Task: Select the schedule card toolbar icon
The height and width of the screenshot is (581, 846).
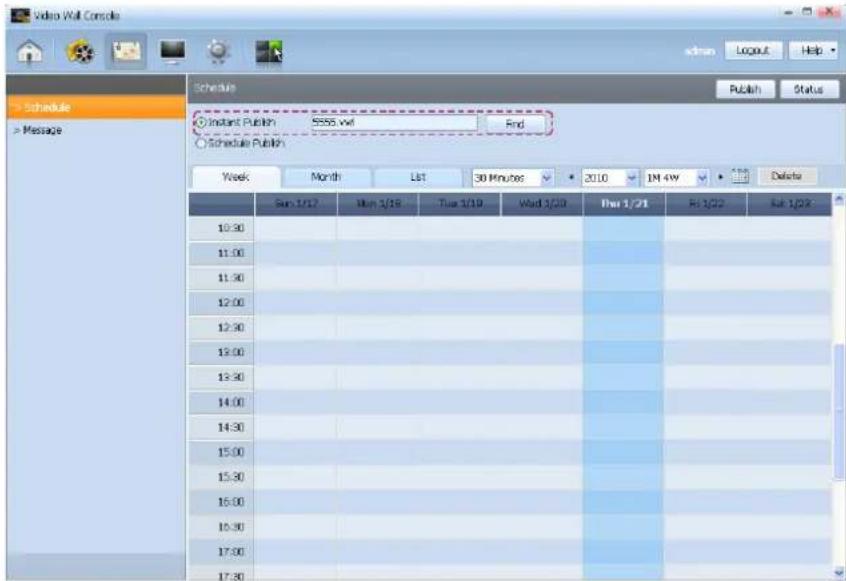Action: point(126,51)
